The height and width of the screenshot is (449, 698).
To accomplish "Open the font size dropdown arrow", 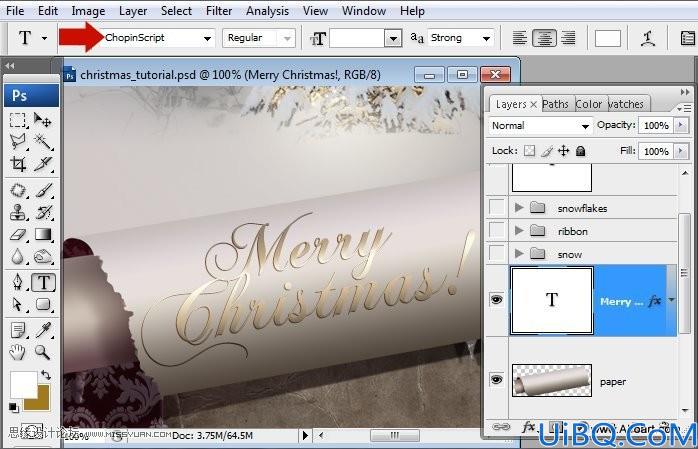I will point(393,38).
